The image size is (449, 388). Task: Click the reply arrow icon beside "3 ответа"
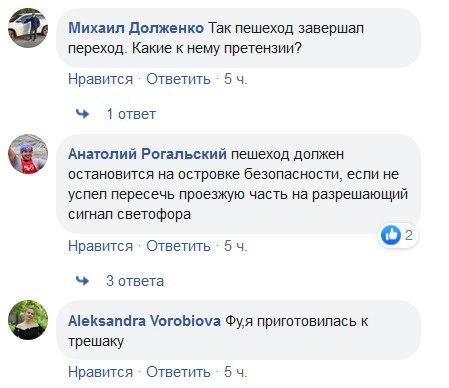click(x=82, y=281)
